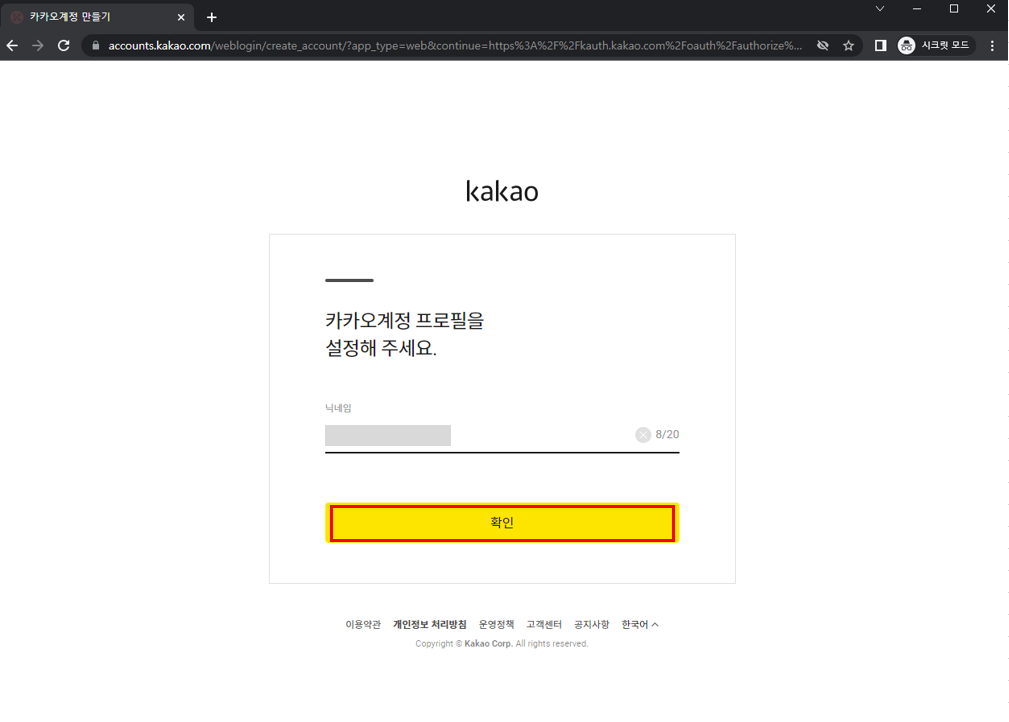Screen dimensions: 1009x722
Task: Close the 카카오계정 만들기 tab
Action: pyautogui.click(x=181, y=17)
